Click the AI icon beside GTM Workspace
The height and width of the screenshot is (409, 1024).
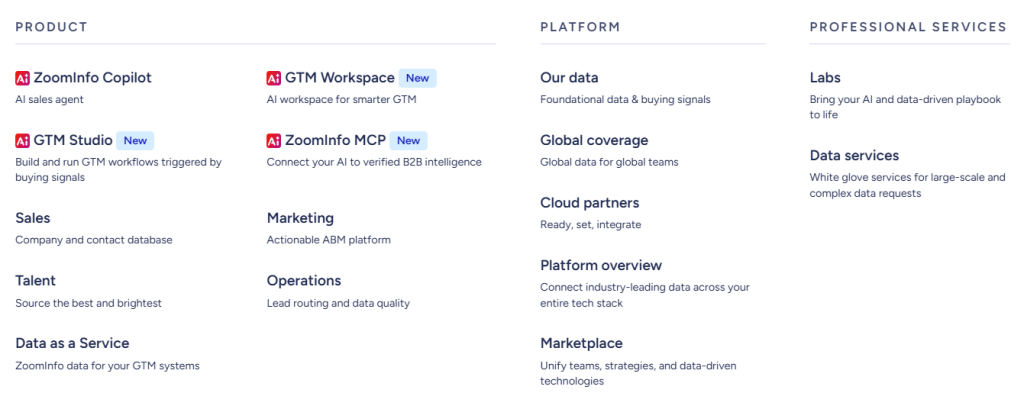click(x=274, y=78)
